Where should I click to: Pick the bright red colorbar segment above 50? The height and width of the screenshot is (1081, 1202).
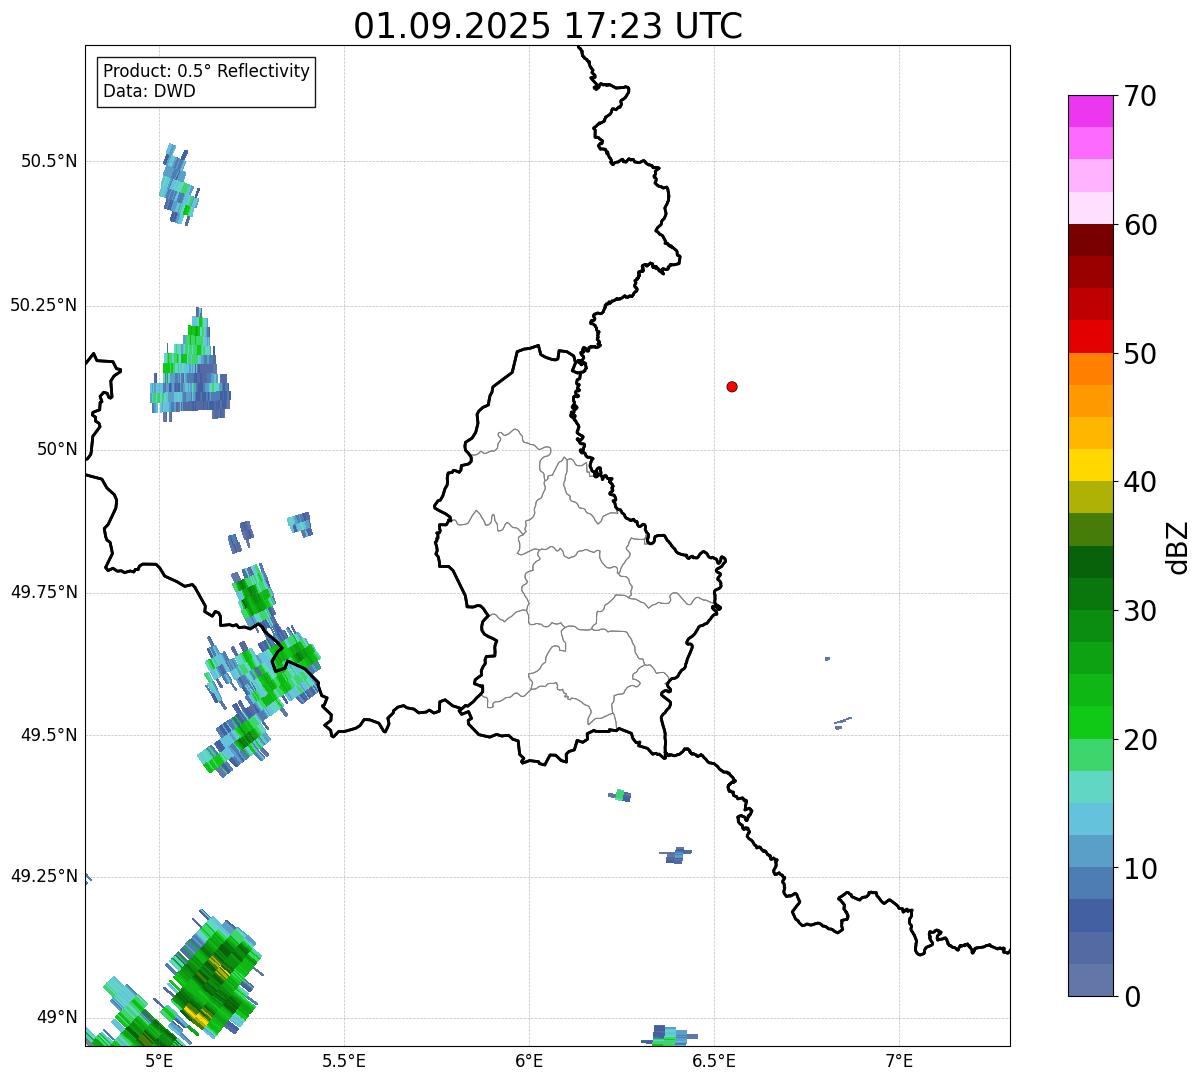pos(1090,337)
